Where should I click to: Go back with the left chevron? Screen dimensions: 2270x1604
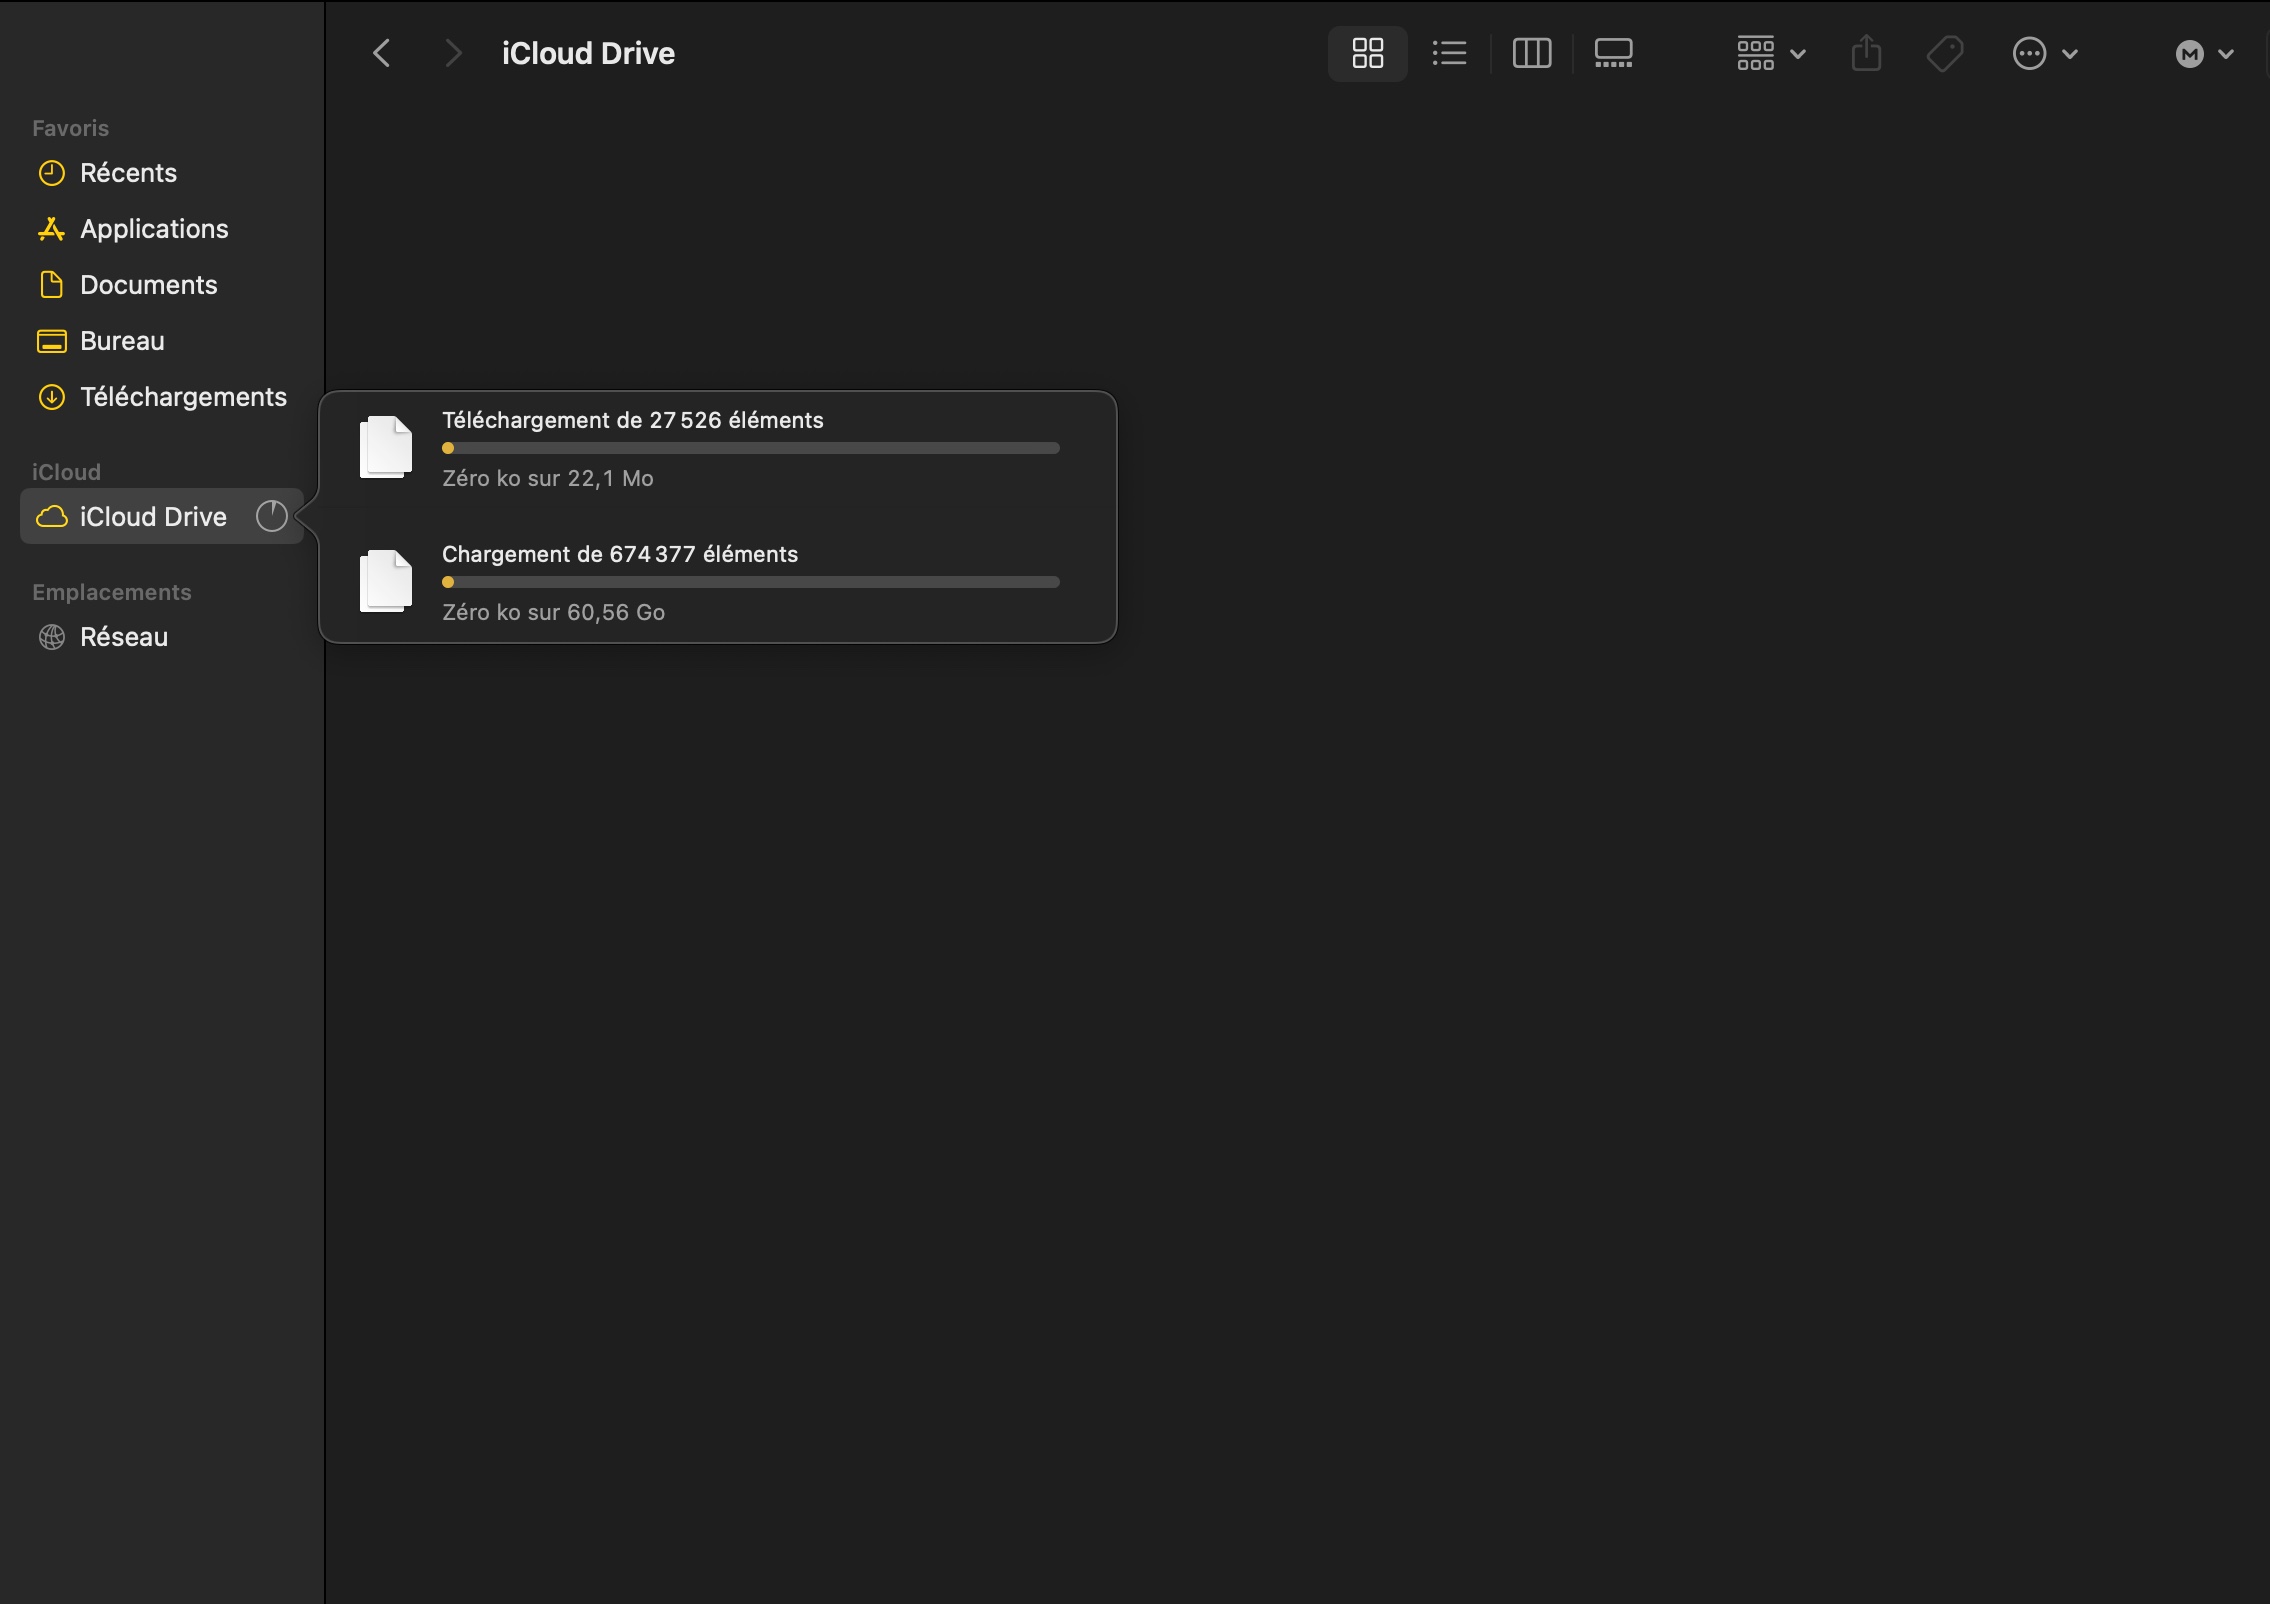click(381, 53)
